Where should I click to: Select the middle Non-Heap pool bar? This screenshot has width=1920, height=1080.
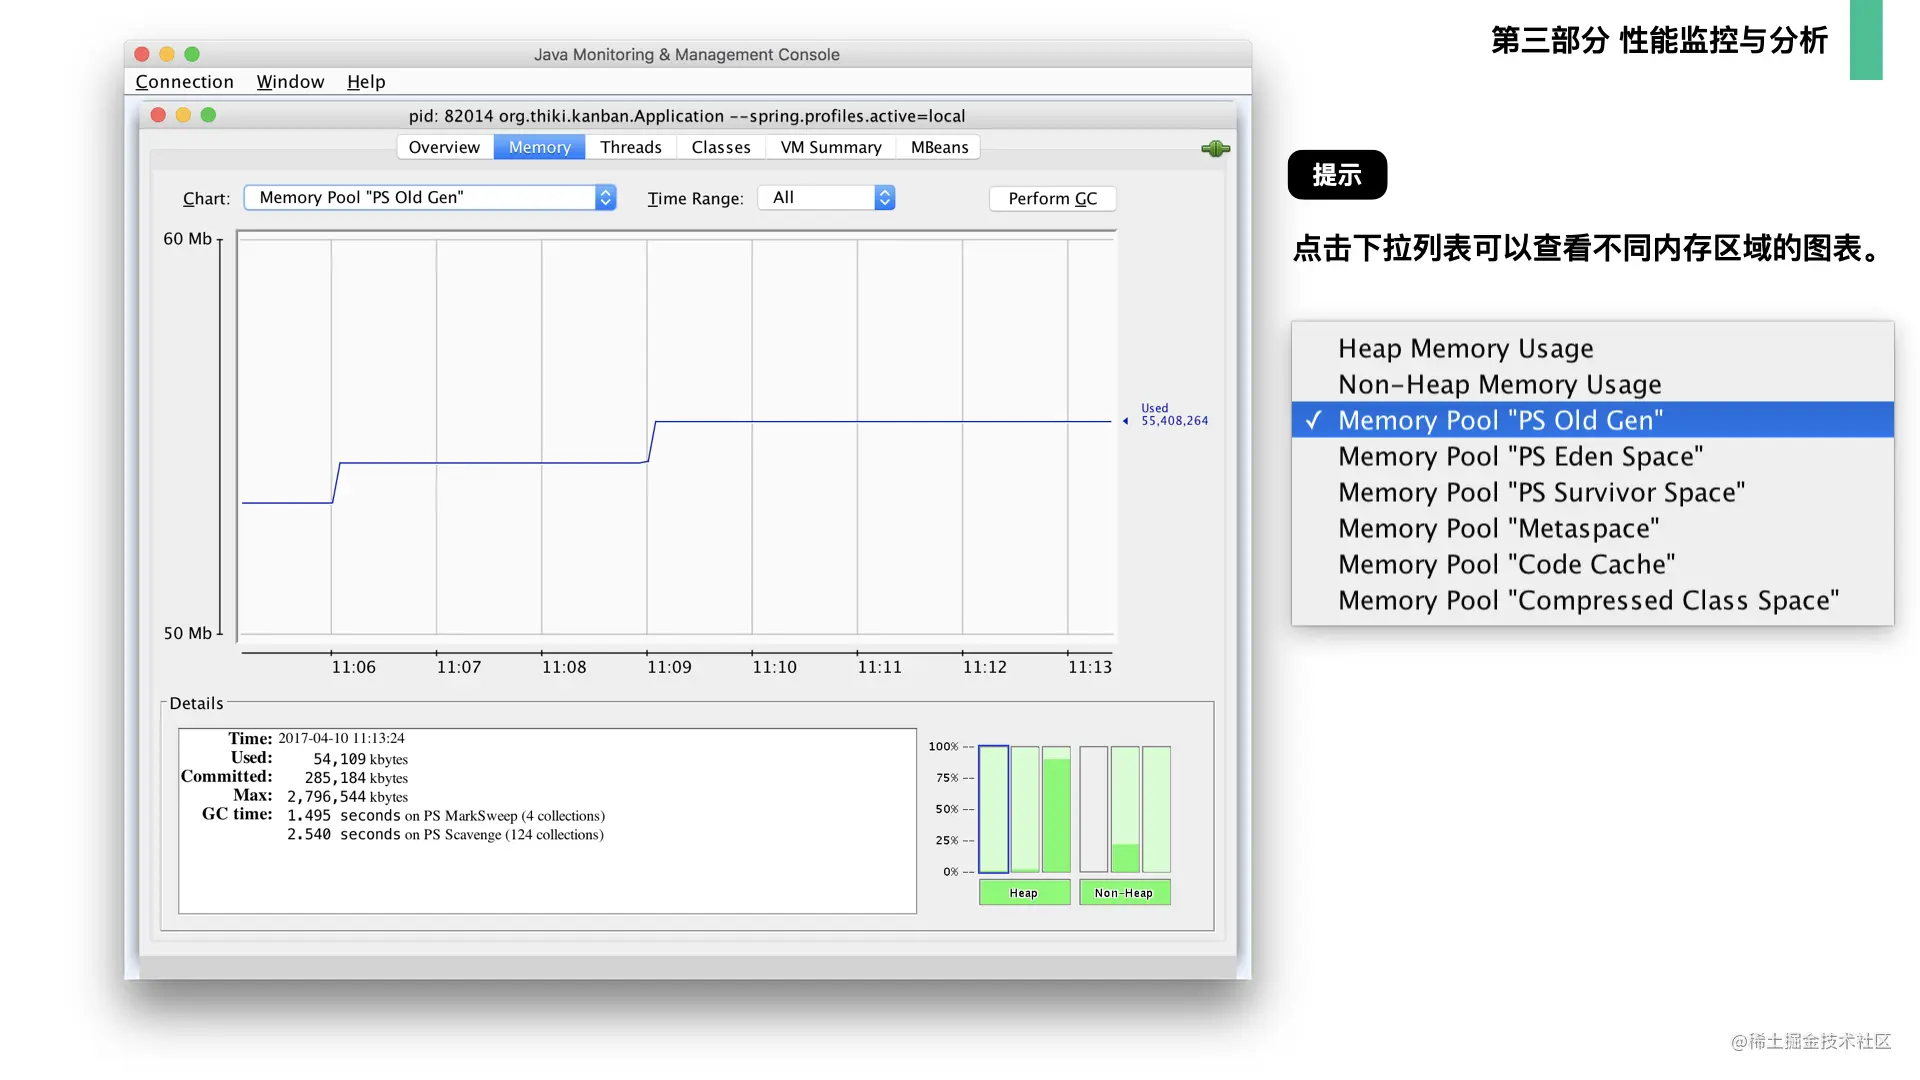(x=1125, y=809)
